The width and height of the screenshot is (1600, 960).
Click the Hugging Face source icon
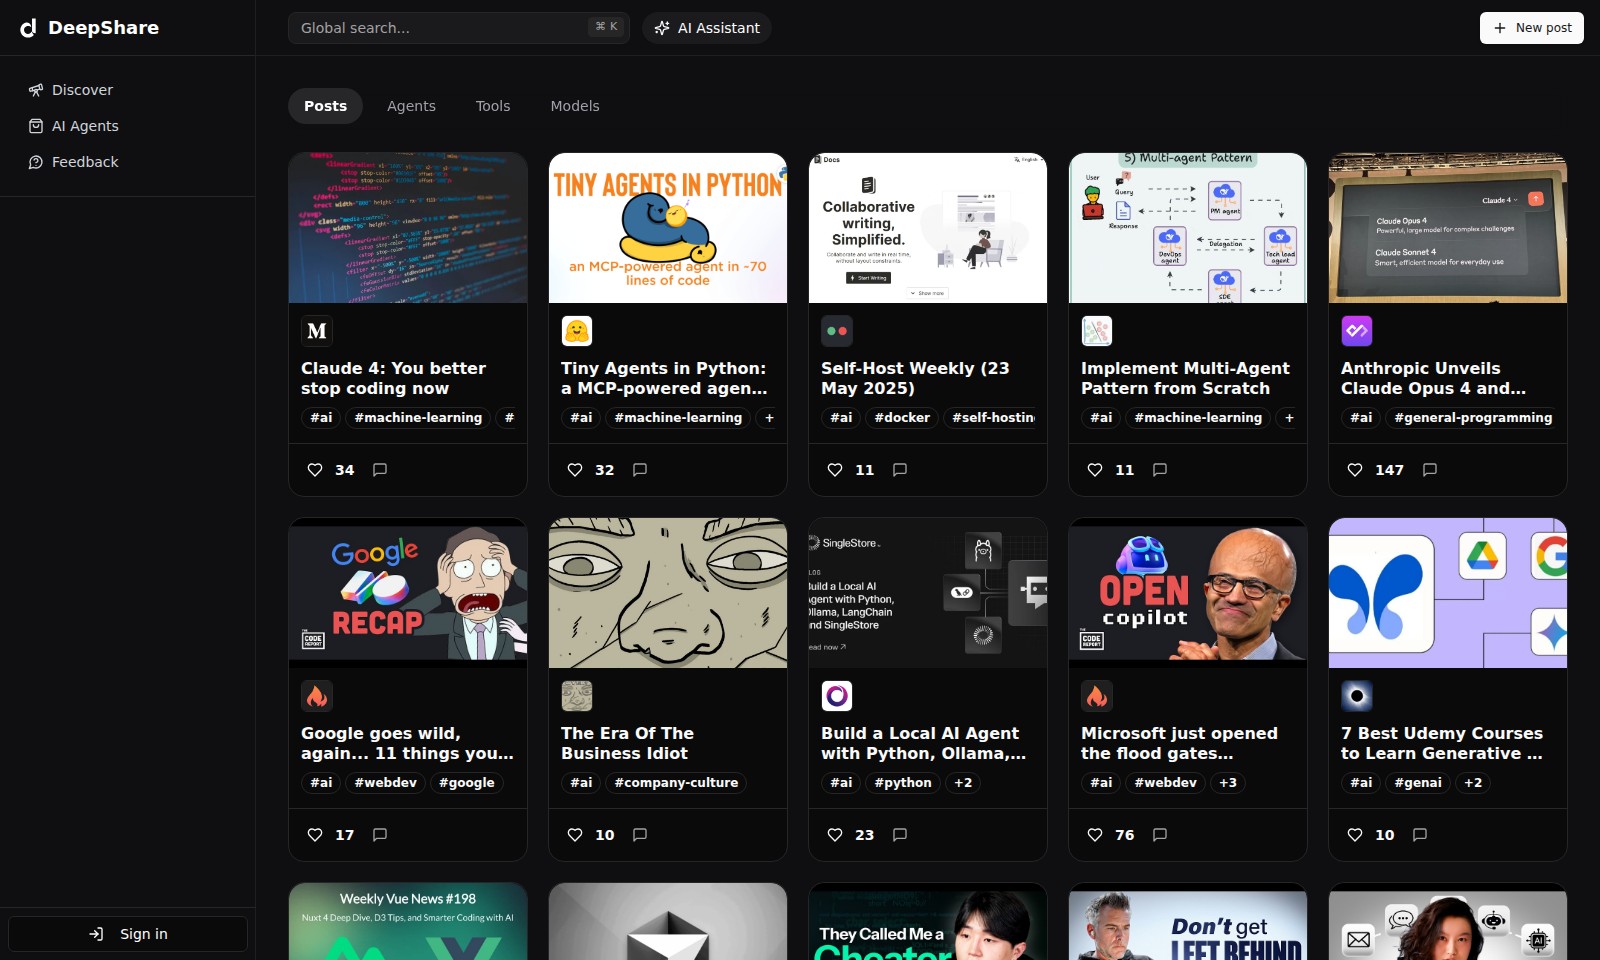click(x=577, y=331)
